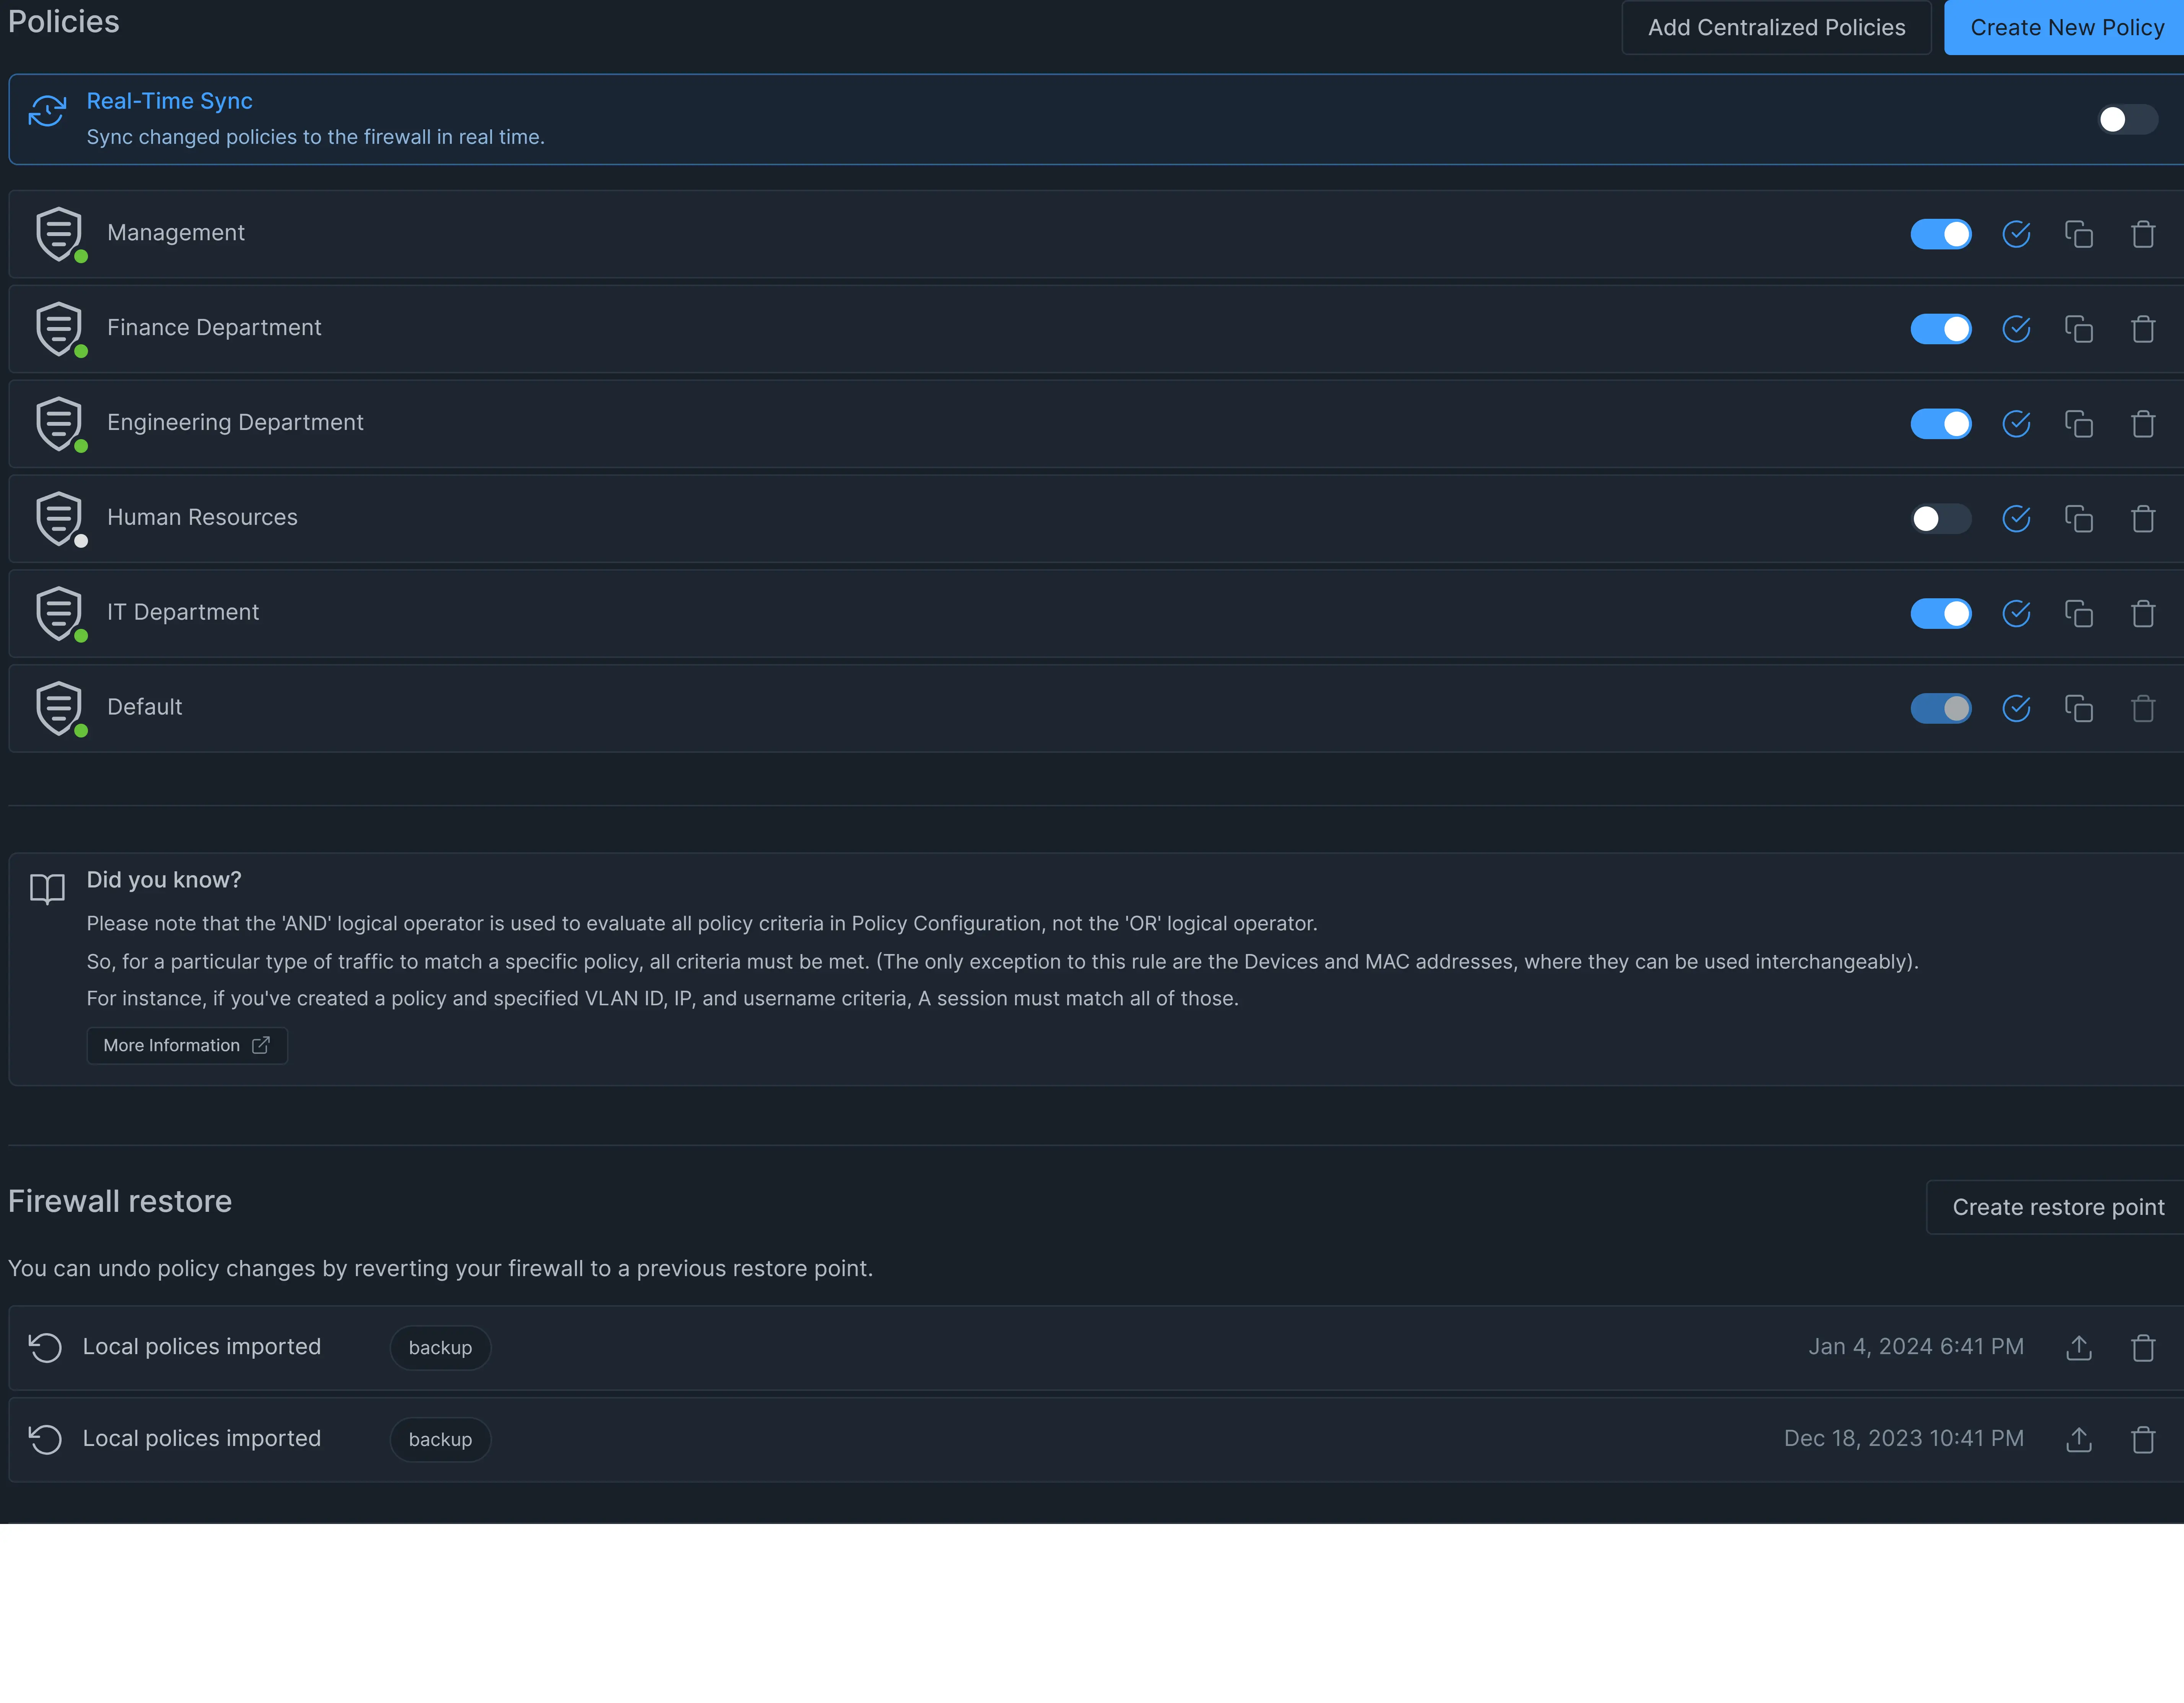Open the More Information link
2184x1703 pixels.
(x=187, y=1046)
